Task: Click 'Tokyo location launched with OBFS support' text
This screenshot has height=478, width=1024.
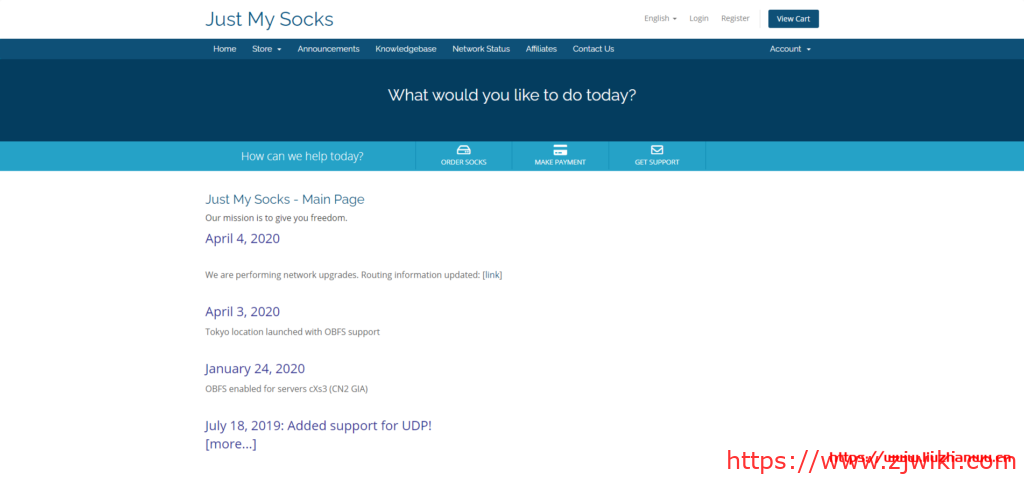Action: point(293,332)
